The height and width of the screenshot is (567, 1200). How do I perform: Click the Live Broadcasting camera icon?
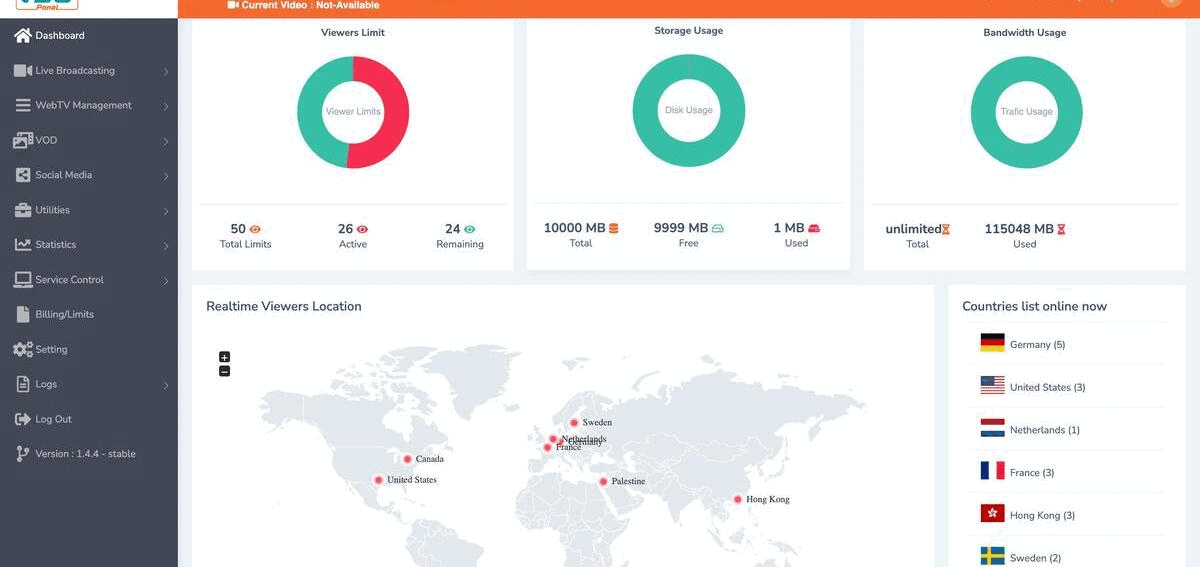22,71
